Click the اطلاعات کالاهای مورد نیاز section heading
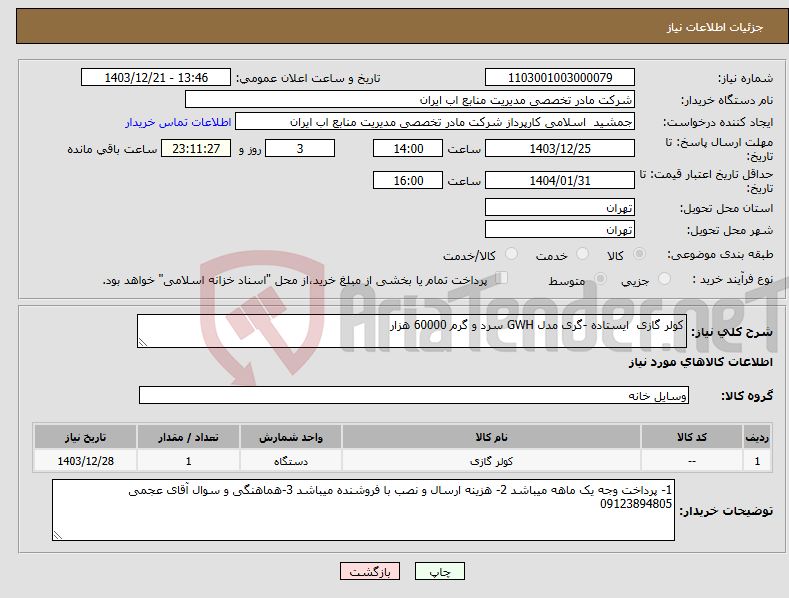The width and height of the screenshot is (789, 598). point(700,362)
